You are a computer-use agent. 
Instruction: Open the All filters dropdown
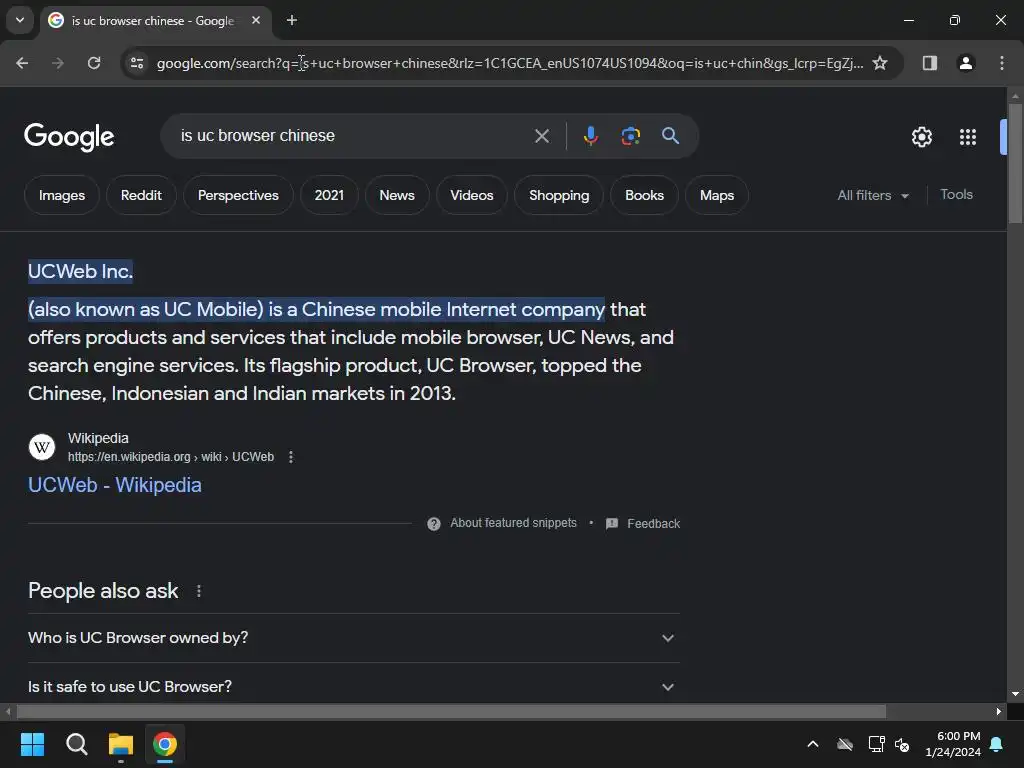pos(873,195)
